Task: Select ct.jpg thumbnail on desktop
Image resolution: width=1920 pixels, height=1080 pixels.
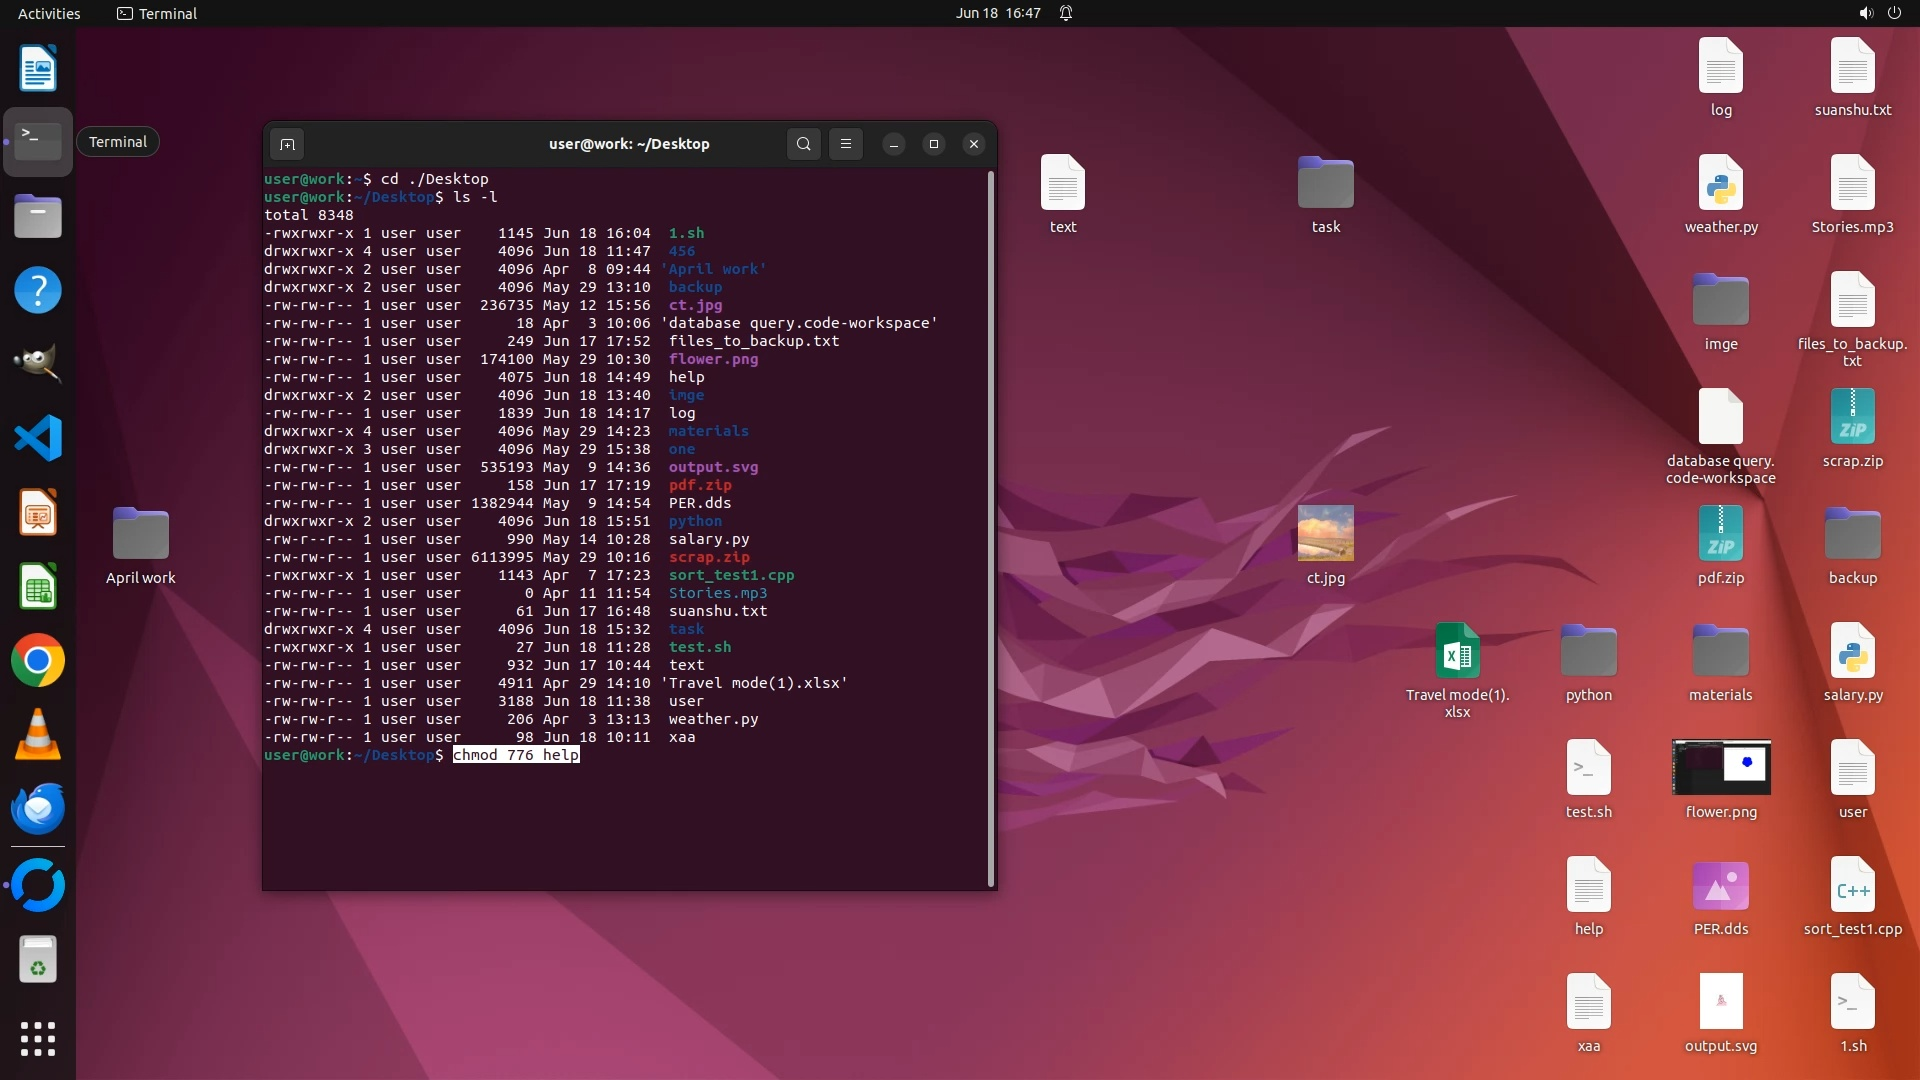Action: 1325,533
